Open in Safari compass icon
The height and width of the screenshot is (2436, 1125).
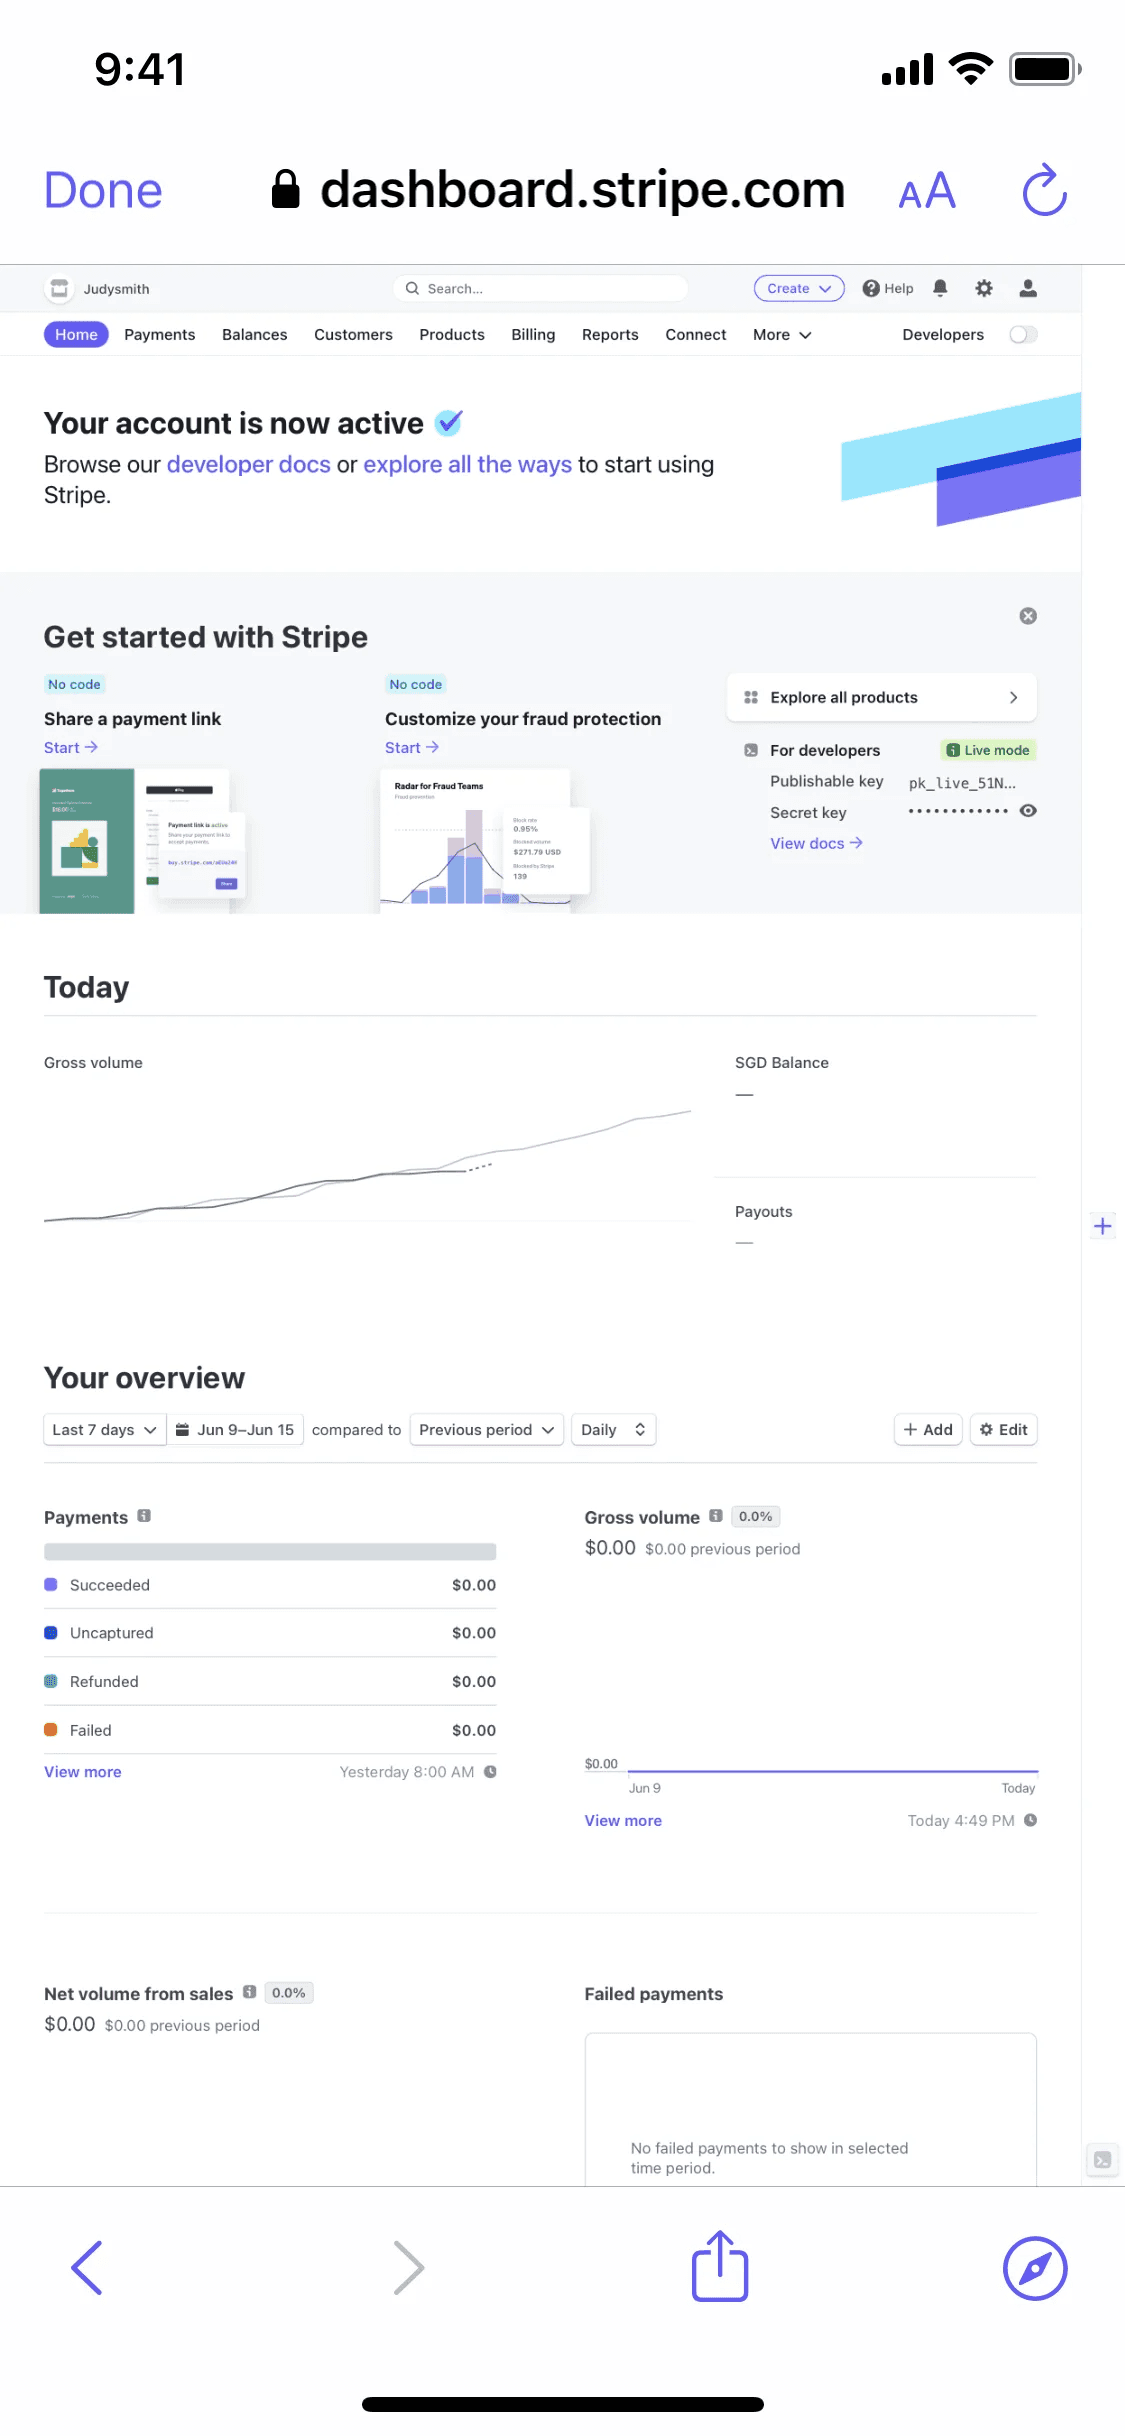point(1035,2268)
